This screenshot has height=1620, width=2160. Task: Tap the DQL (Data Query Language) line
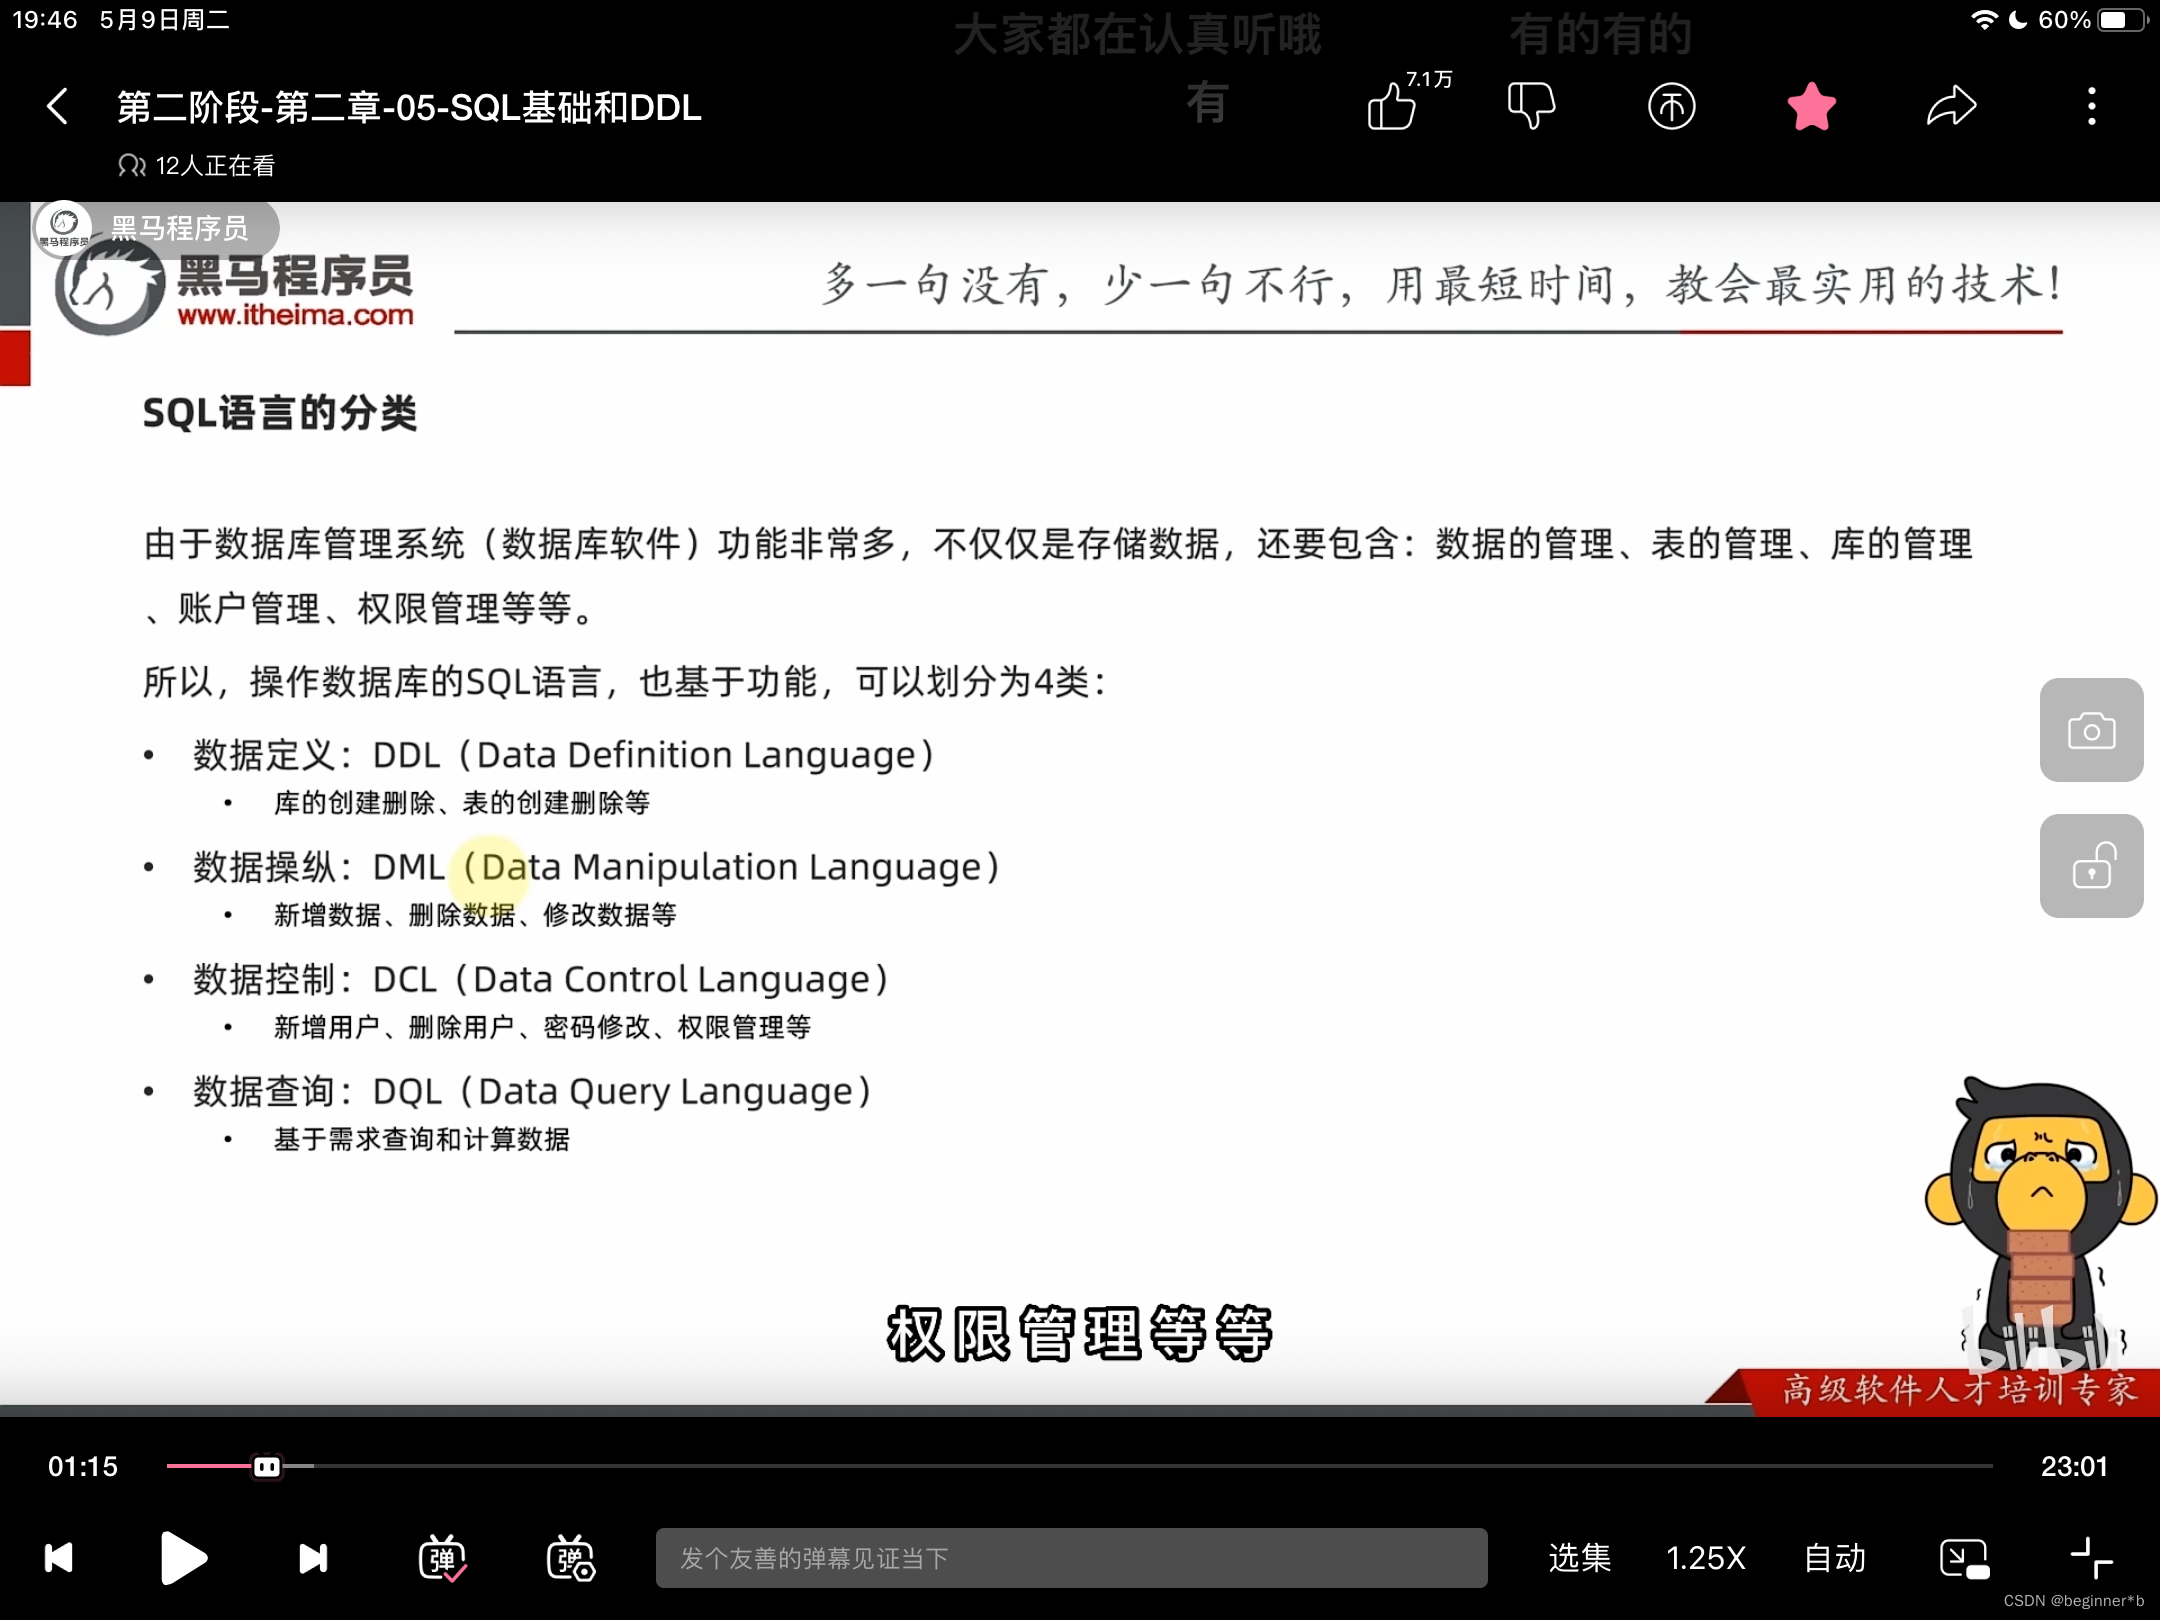[x=533, y=1091]
